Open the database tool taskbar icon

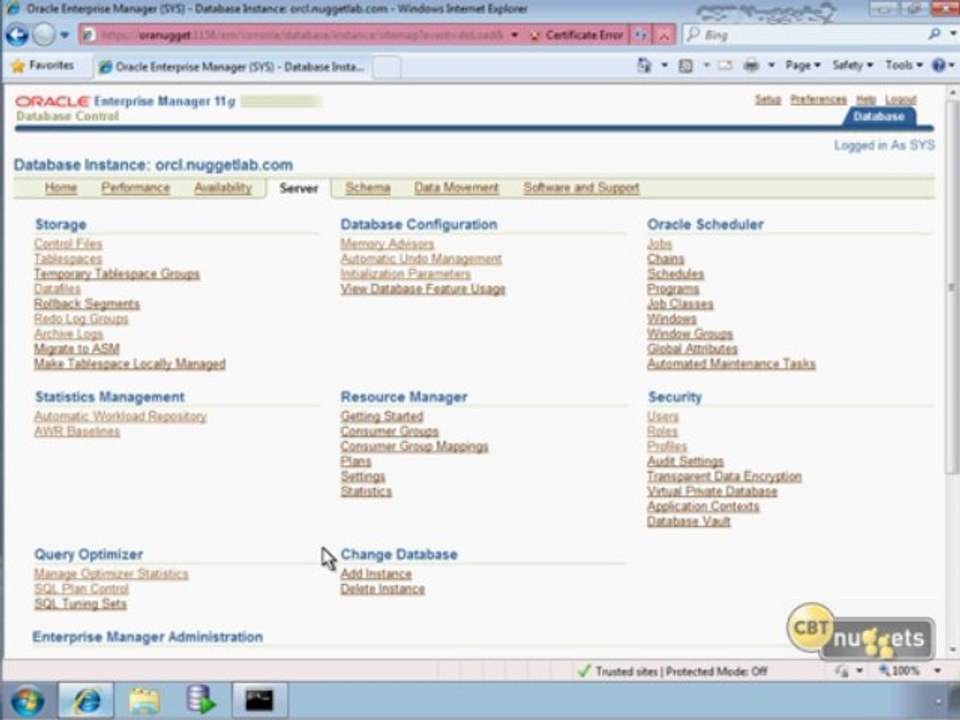[x=201, y=700]
